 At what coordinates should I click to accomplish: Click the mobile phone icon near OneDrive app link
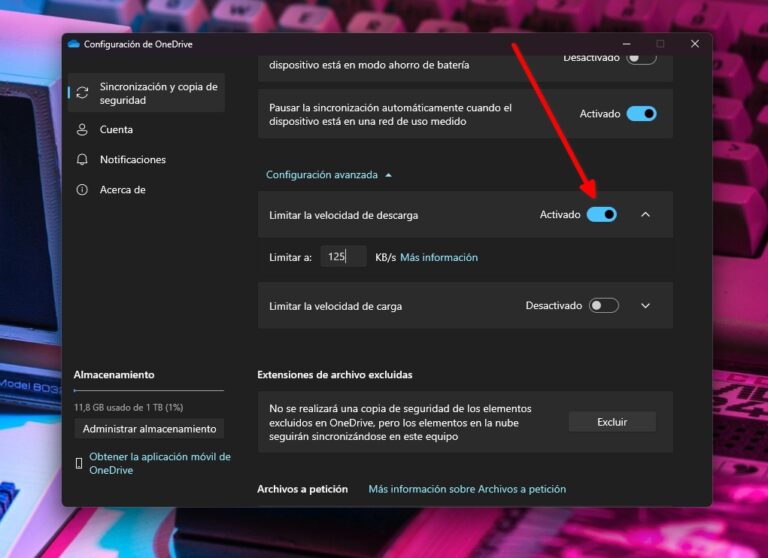pos(79,463)
